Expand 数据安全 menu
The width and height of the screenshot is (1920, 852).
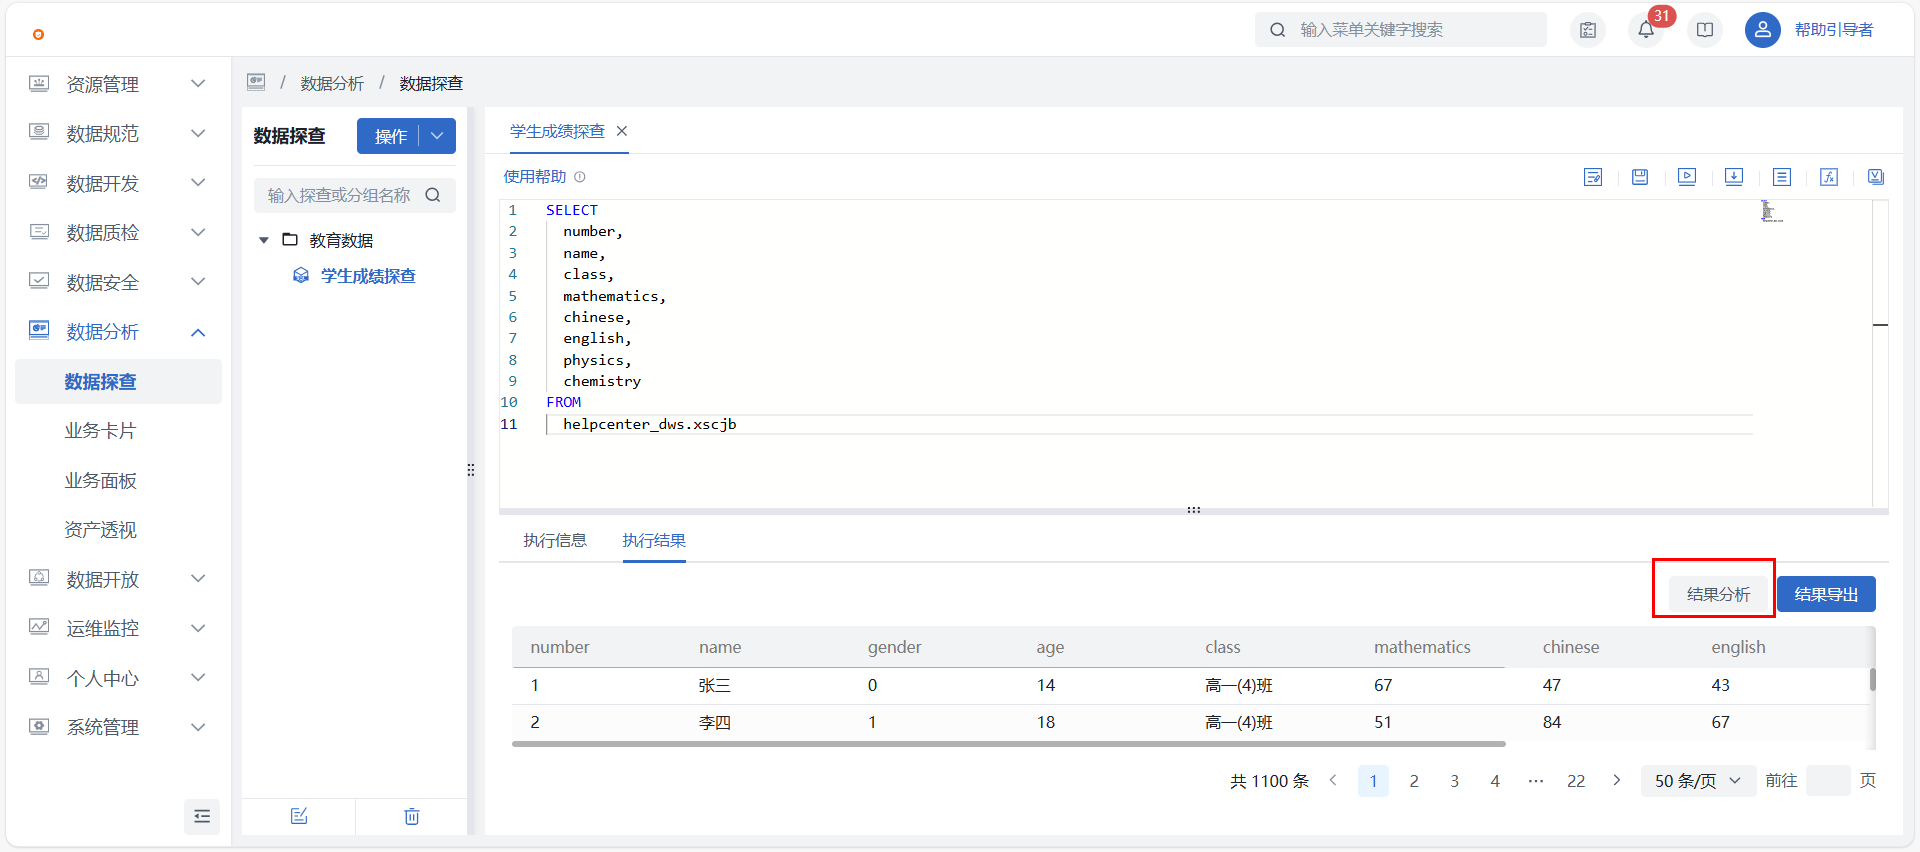point(198,282)
